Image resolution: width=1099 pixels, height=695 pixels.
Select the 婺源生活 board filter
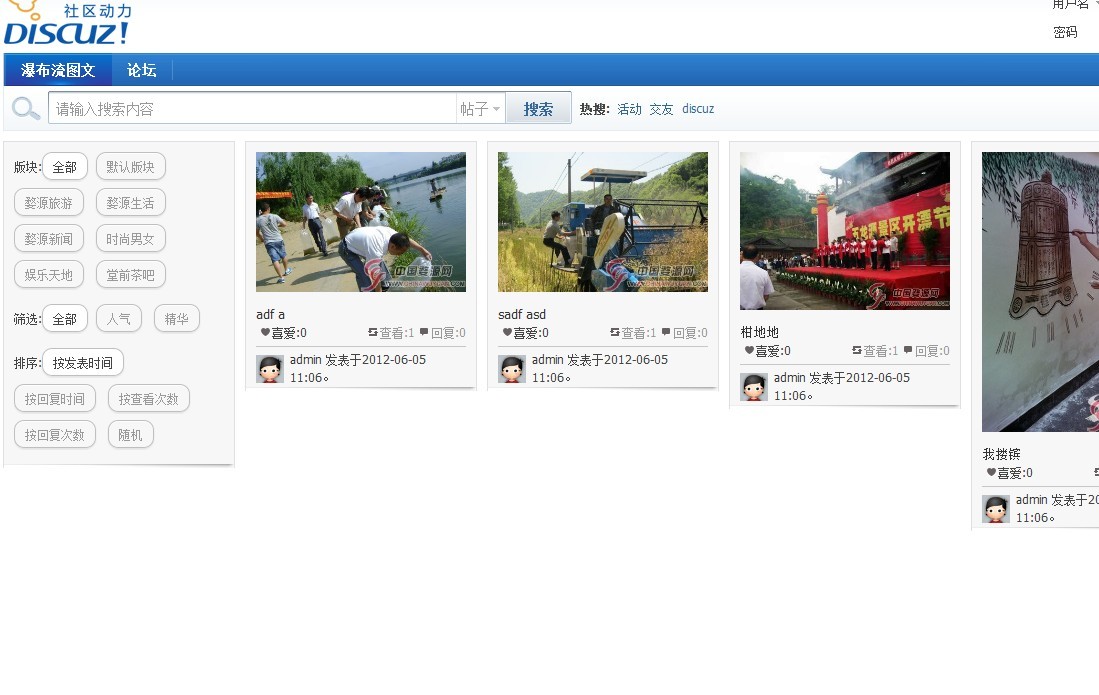(x=130, y=202)
